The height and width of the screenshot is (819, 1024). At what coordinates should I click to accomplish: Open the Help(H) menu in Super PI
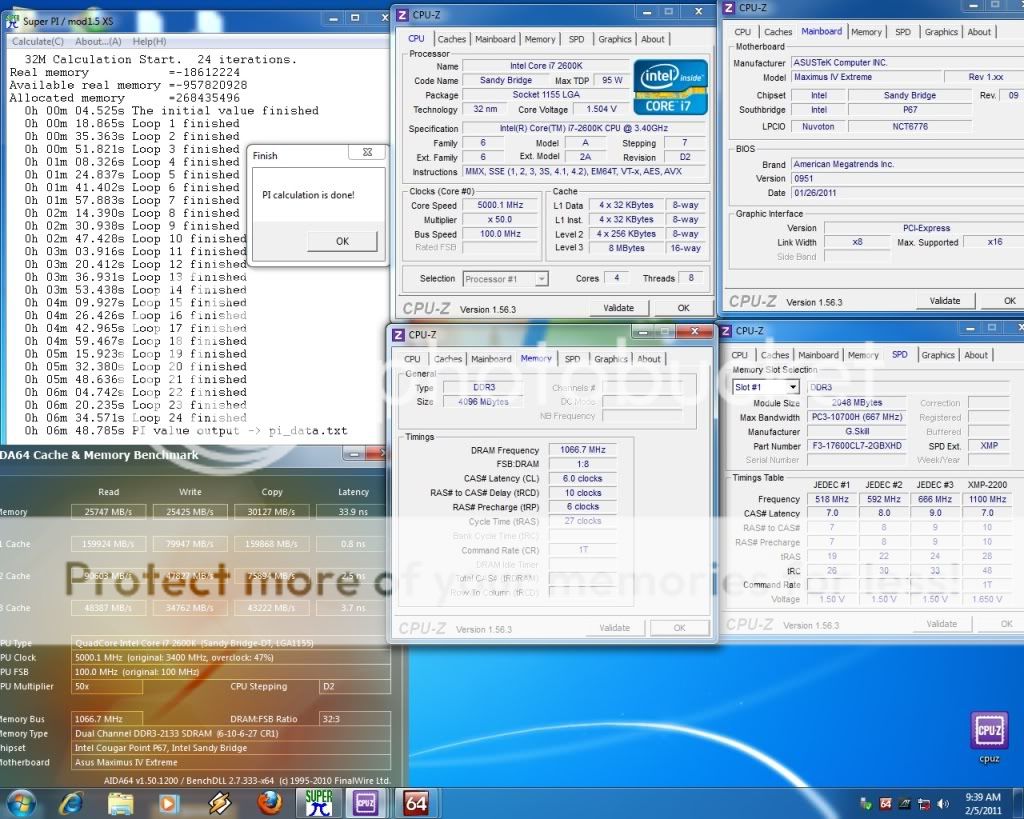[149, 41]
